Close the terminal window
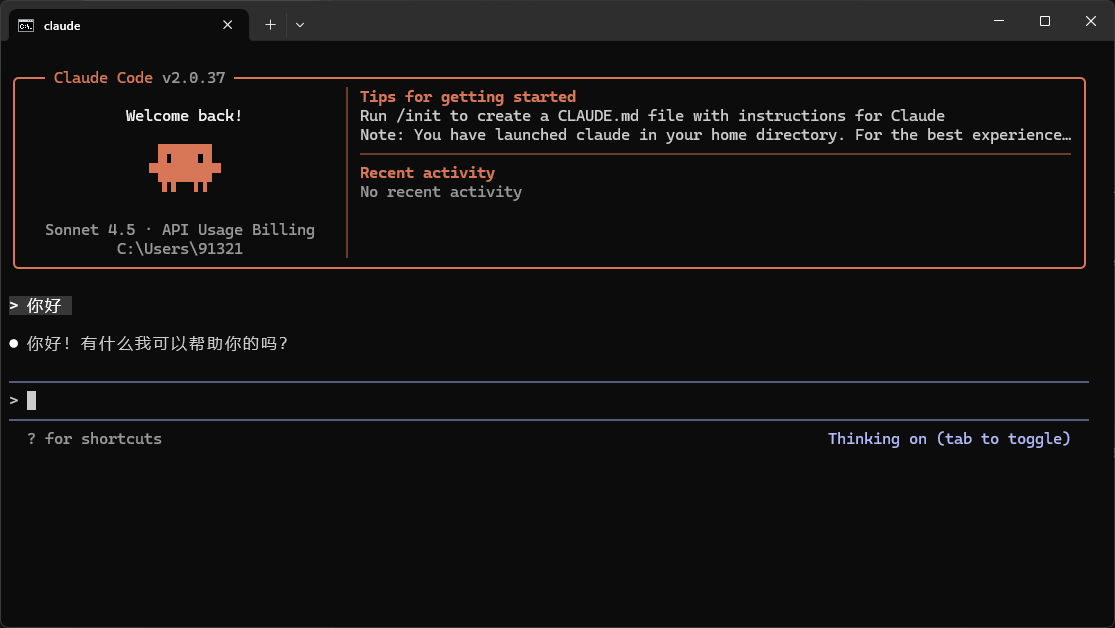This screenshot has height=628, width=1115. [x=1091, y=21]
